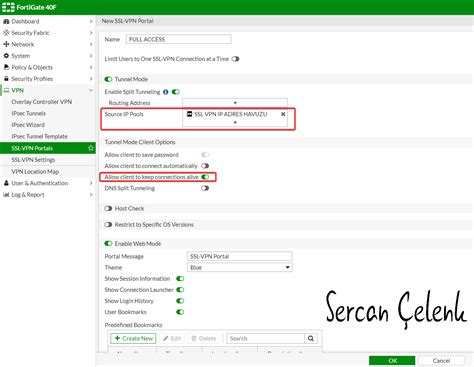Click the Security Fabric icon

(6, 33)
